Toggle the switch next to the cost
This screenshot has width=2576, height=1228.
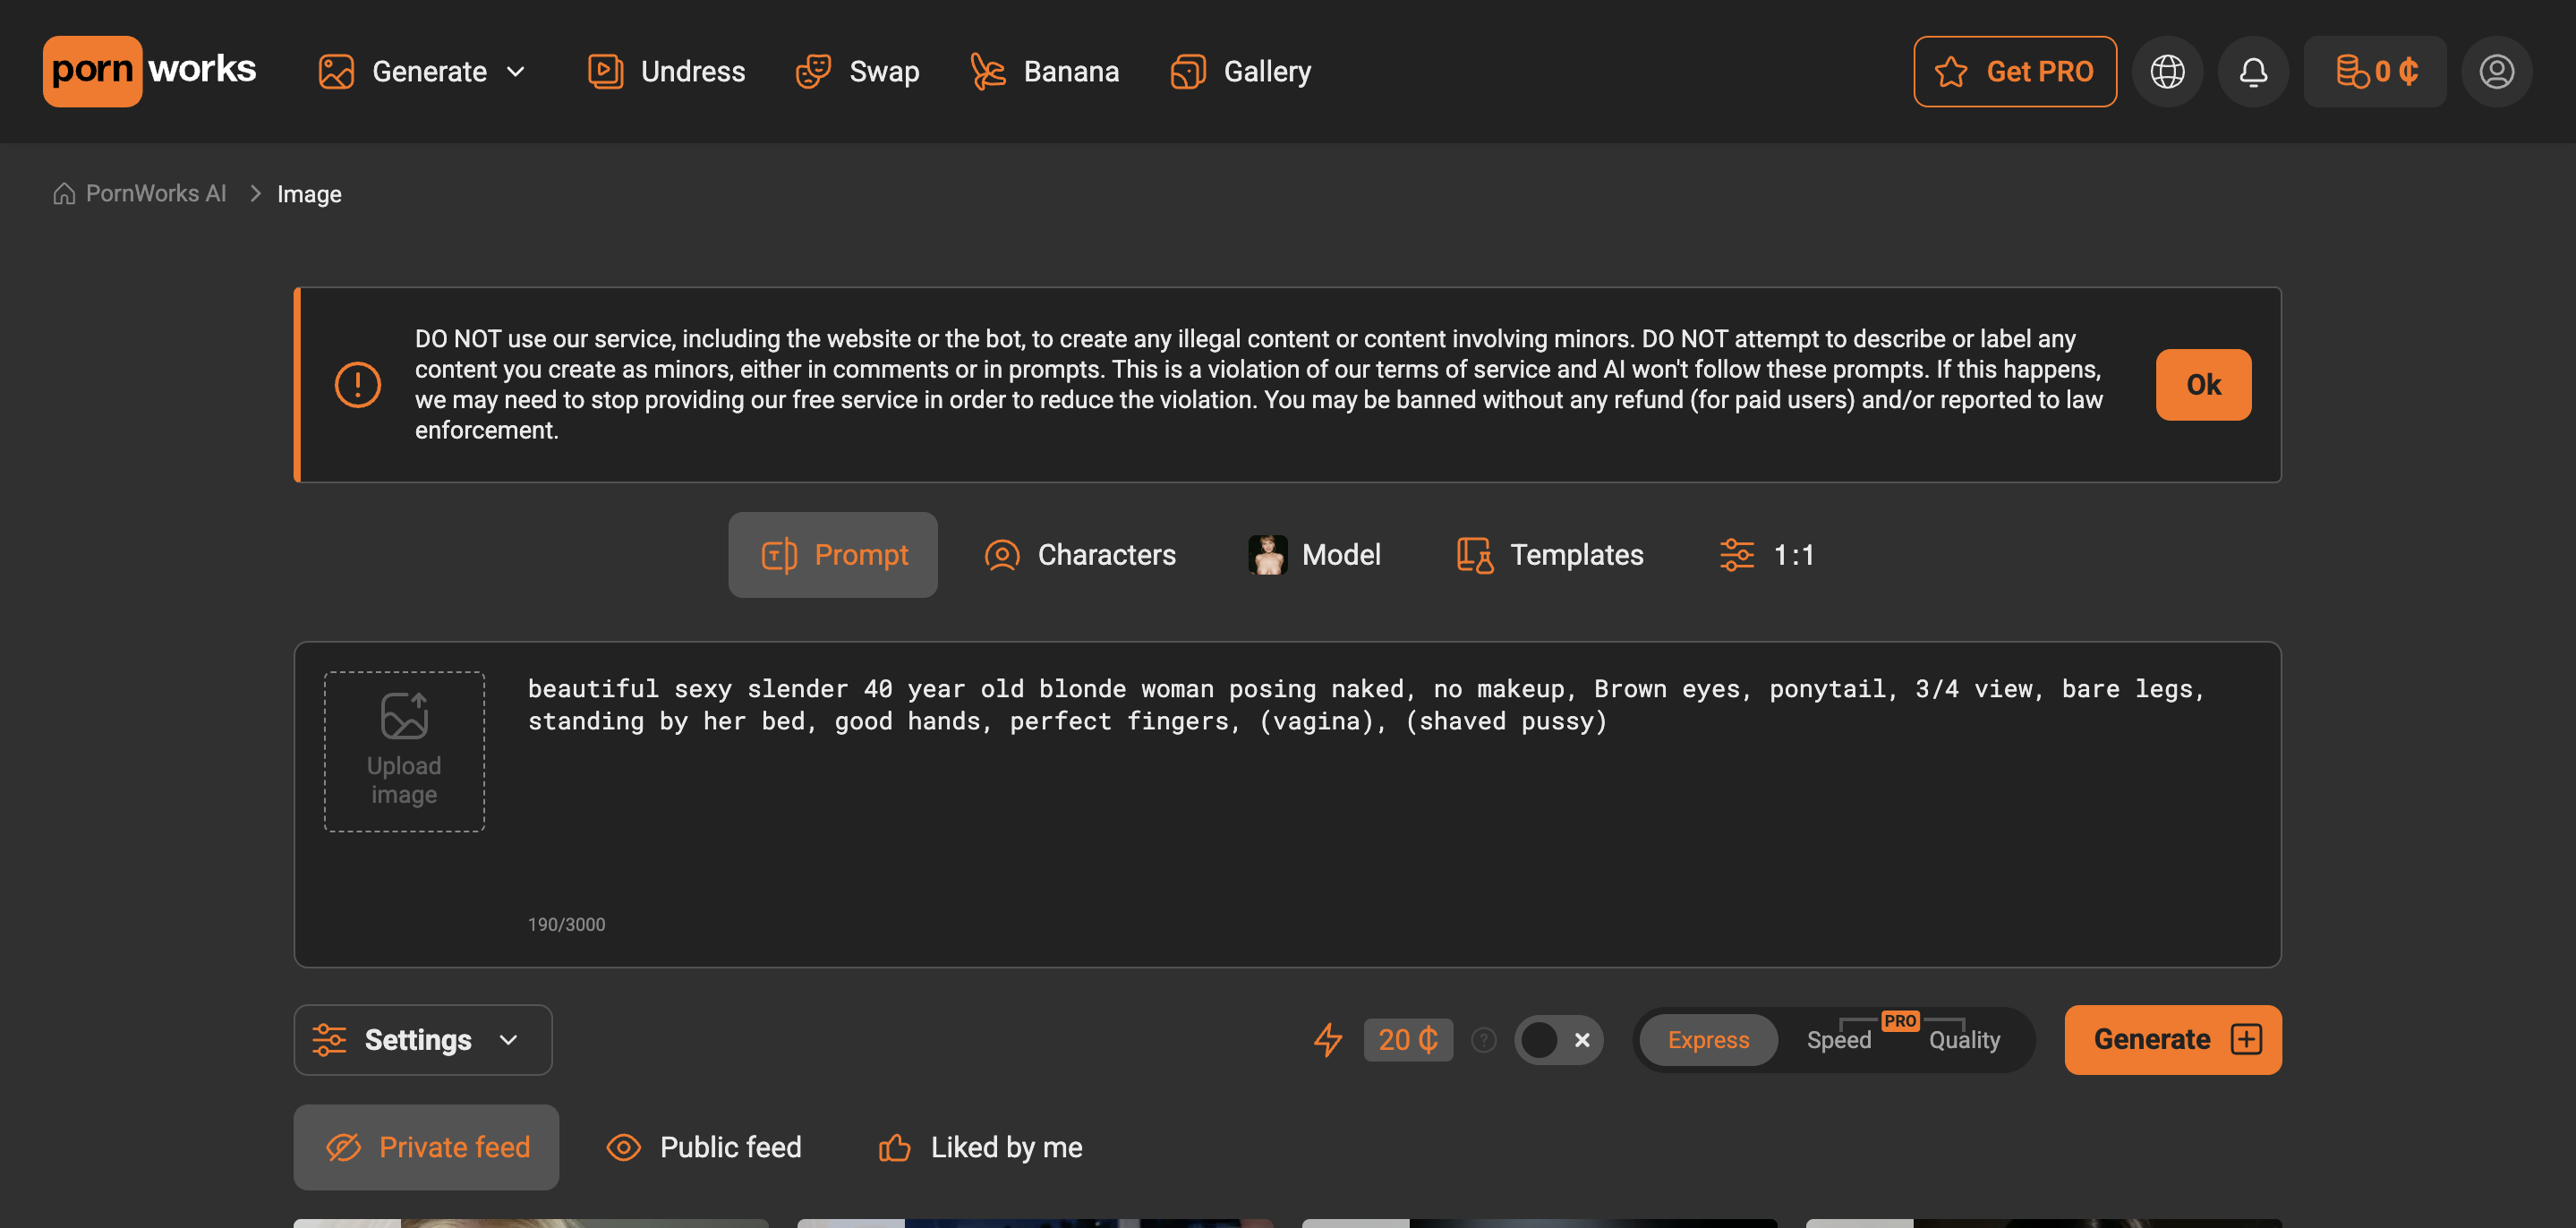1558,1040
